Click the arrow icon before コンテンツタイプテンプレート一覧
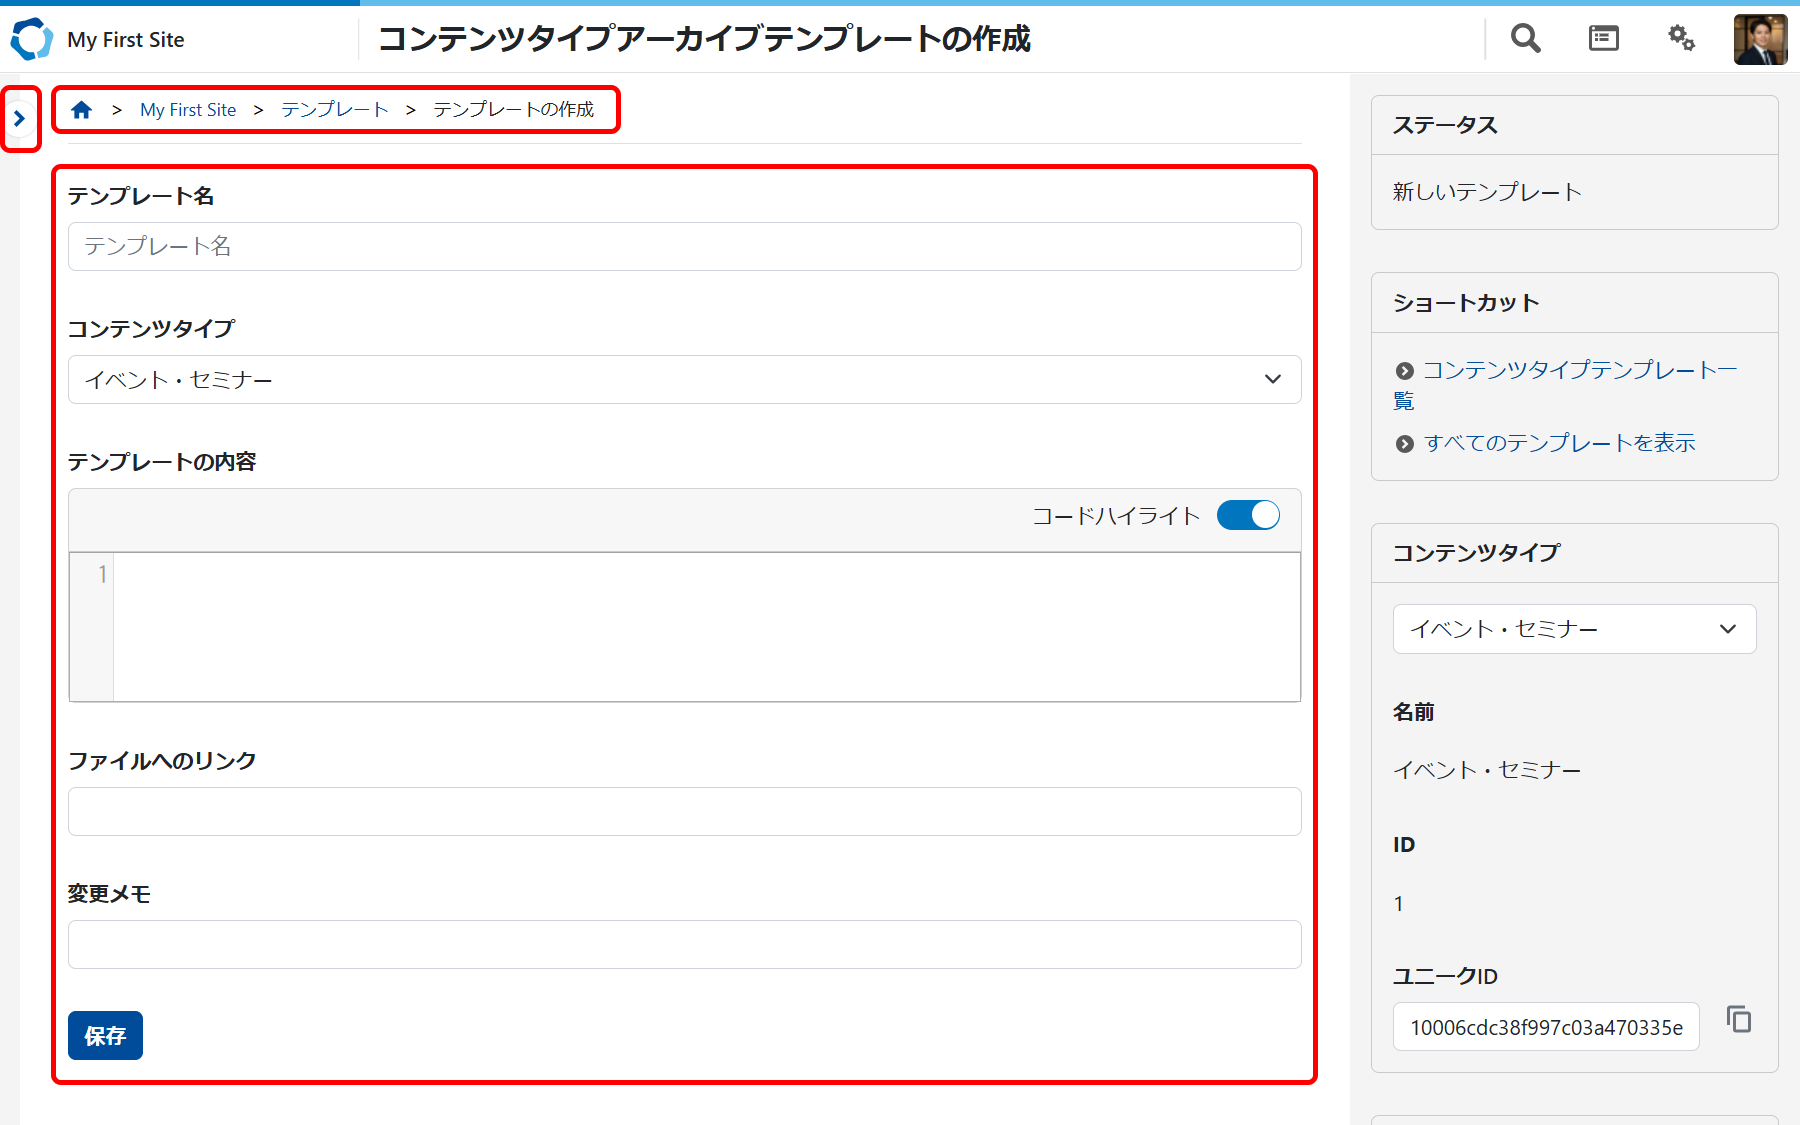 (x=1404, y=370)
